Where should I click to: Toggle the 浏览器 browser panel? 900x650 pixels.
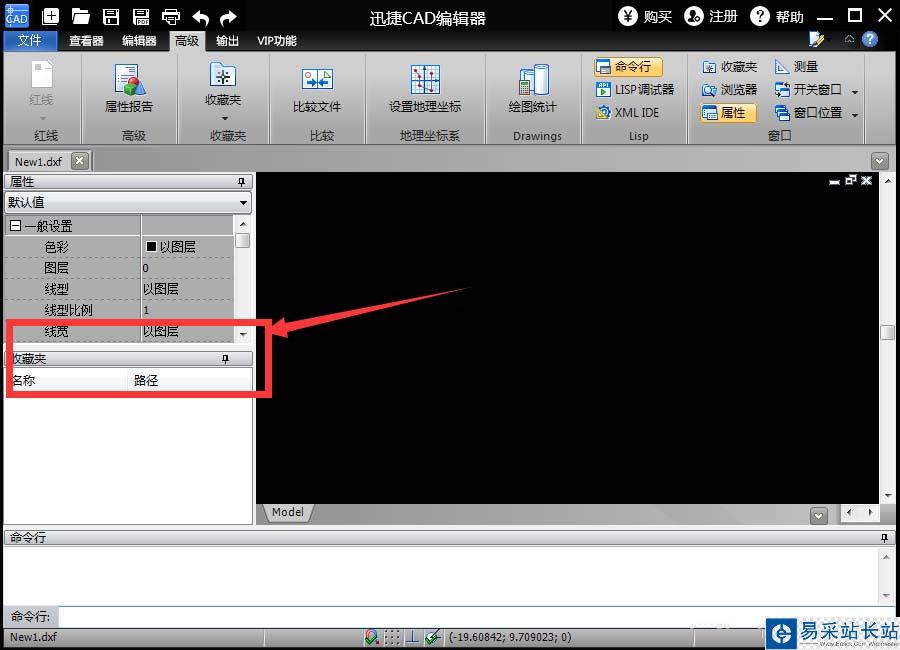pyautogui.click(x=730, y=90)
